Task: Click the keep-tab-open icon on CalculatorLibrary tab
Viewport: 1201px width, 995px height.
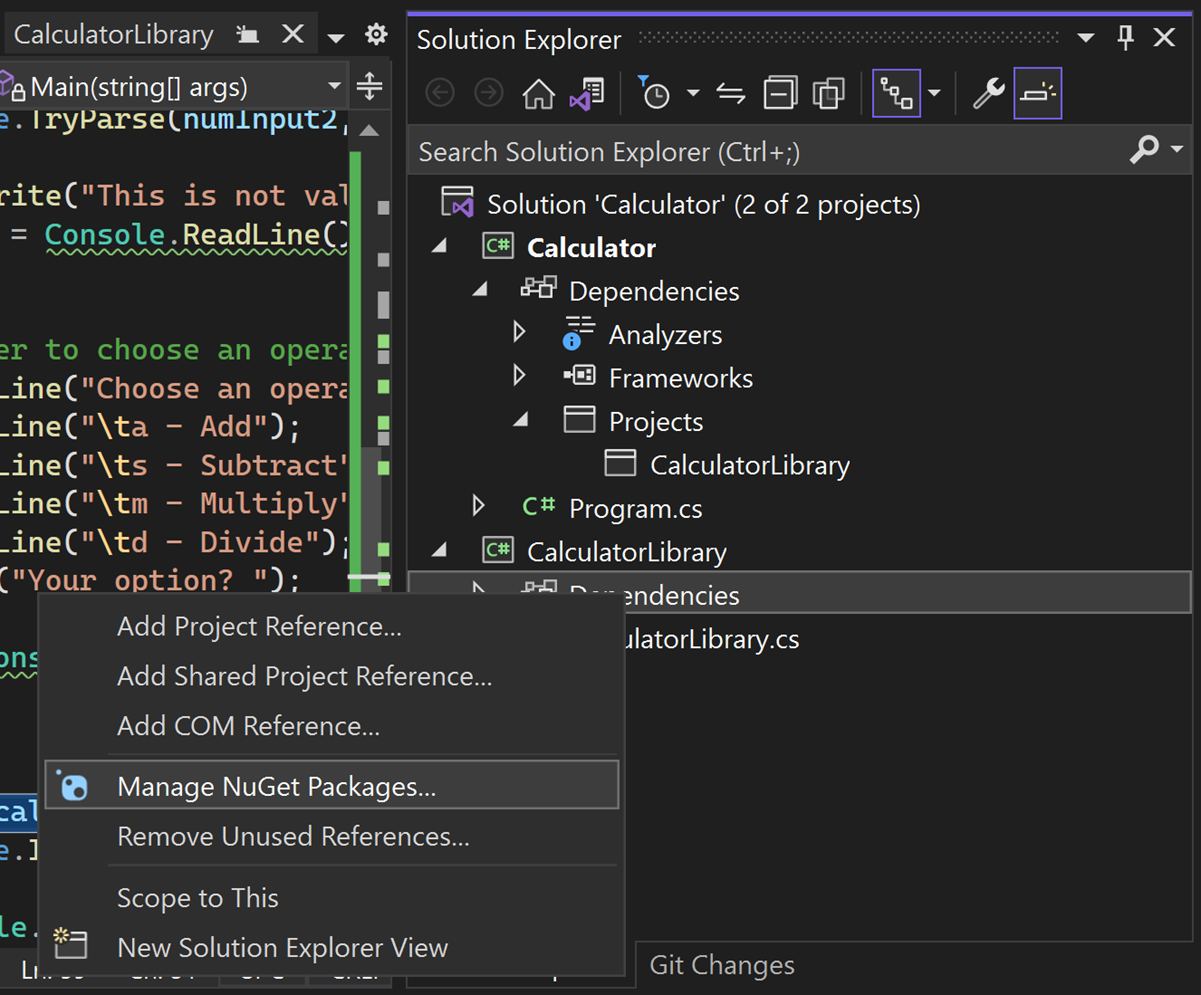Action: pyautogui.click(x=248, y=33)
